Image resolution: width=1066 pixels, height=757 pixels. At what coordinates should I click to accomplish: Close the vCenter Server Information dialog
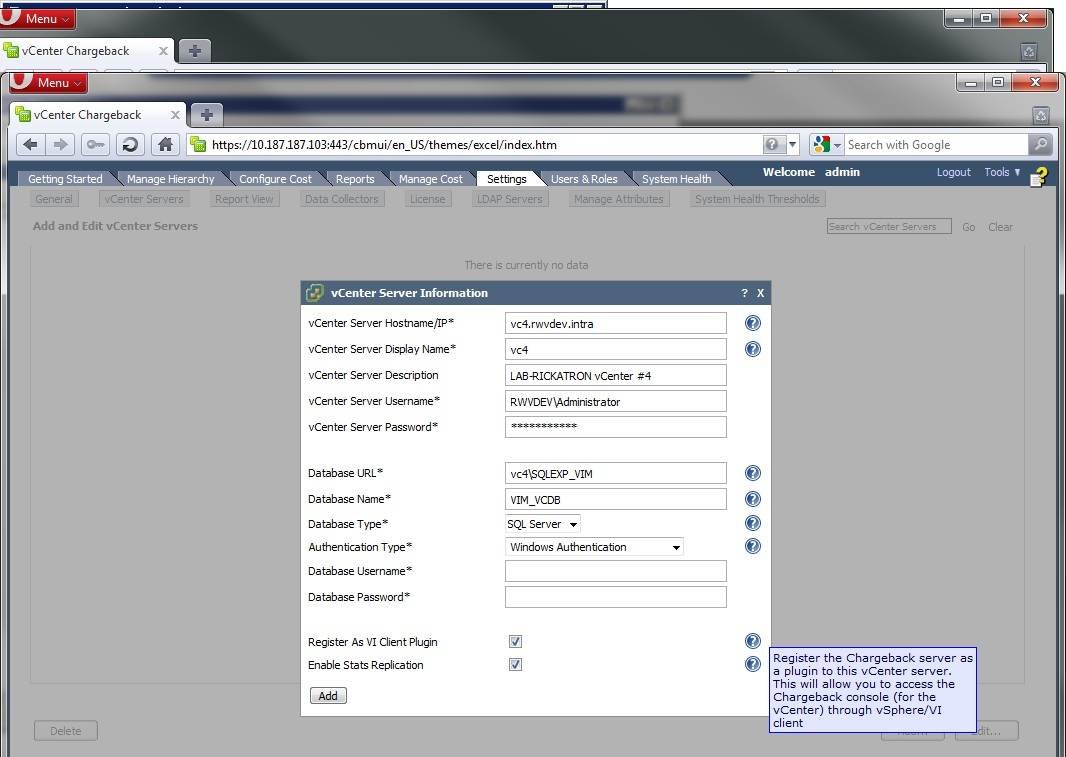(760, 293)
